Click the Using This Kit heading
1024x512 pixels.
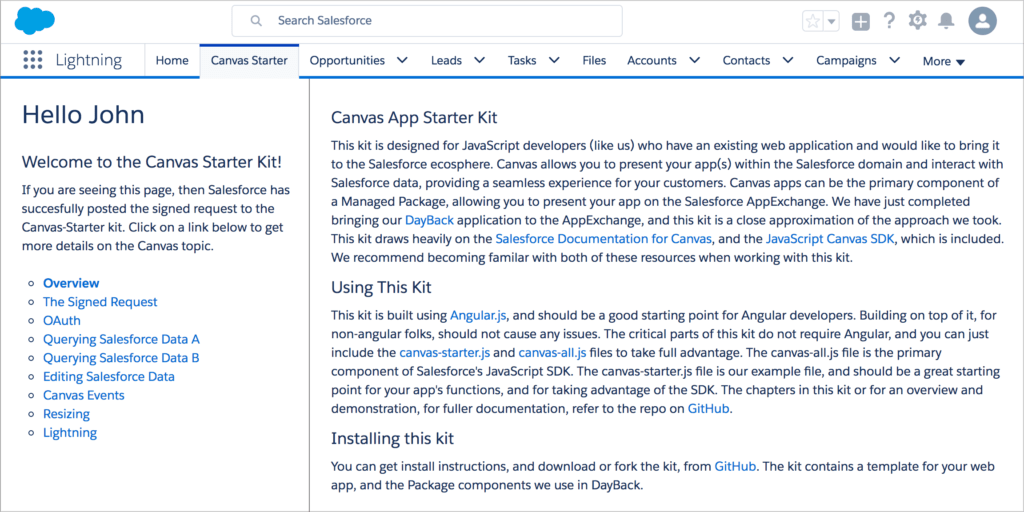click(x=381, y=287)
